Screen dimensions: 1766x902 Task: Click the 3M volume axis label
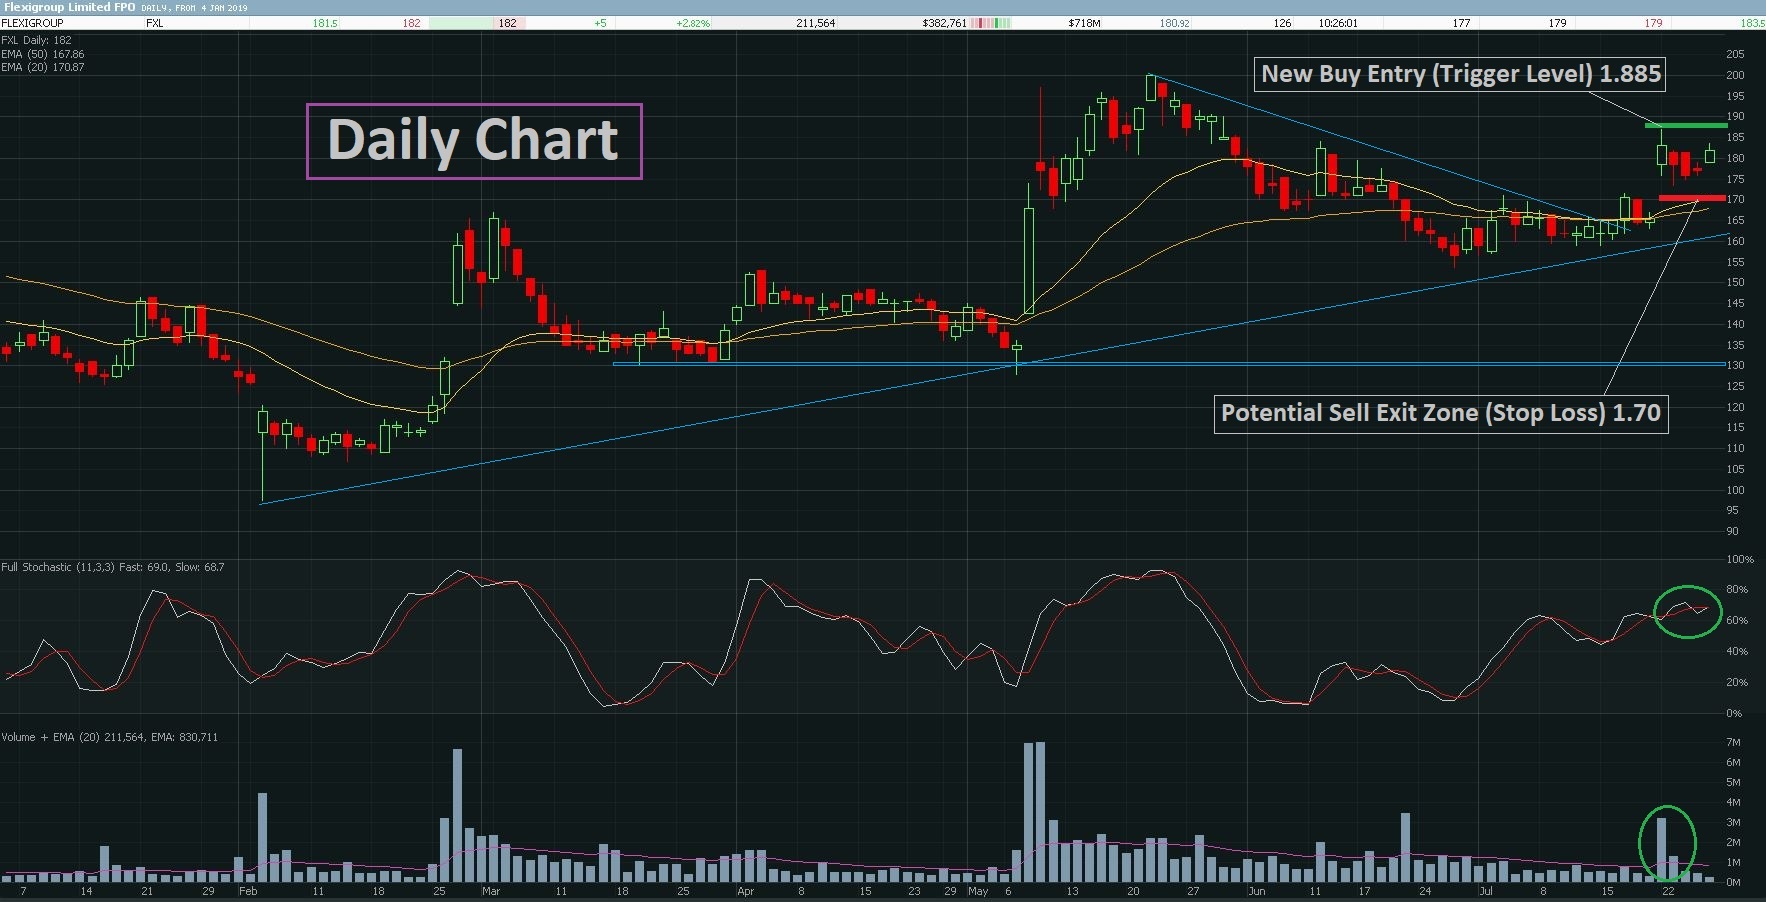click(x=1734, y=822)
